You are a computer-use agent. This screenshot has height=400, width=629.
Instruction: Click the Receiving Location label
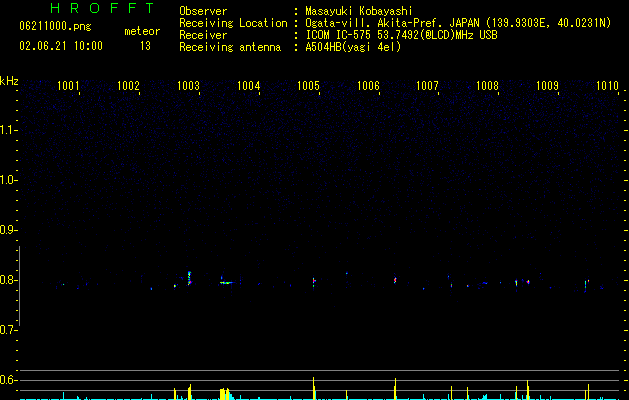pyautogui.click(x=233, y=23)
